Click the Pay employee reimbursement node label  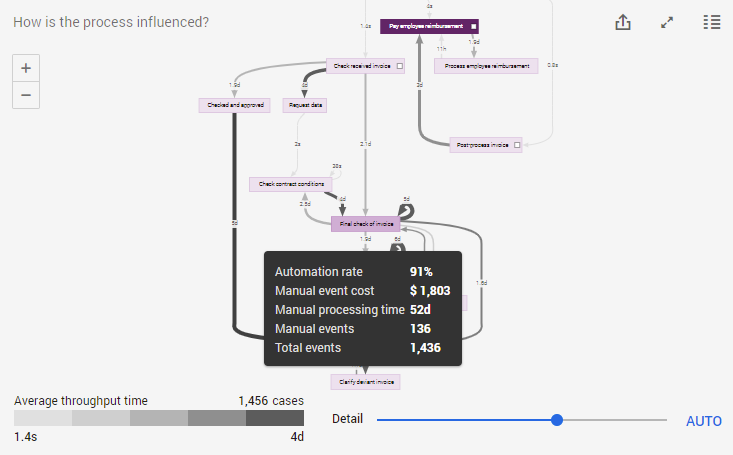[x=425, y=26]
